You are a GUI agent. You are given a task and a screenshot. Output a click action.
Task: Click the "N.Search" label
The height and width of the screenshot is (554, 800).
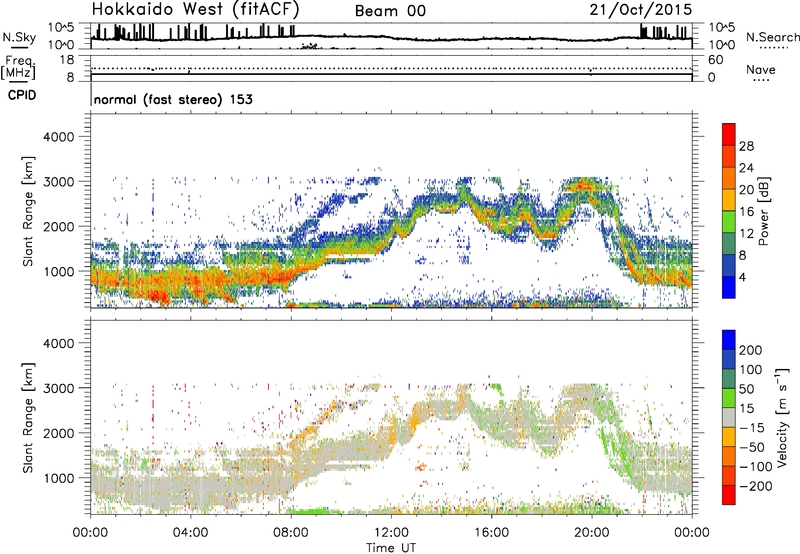coord(773,37)
